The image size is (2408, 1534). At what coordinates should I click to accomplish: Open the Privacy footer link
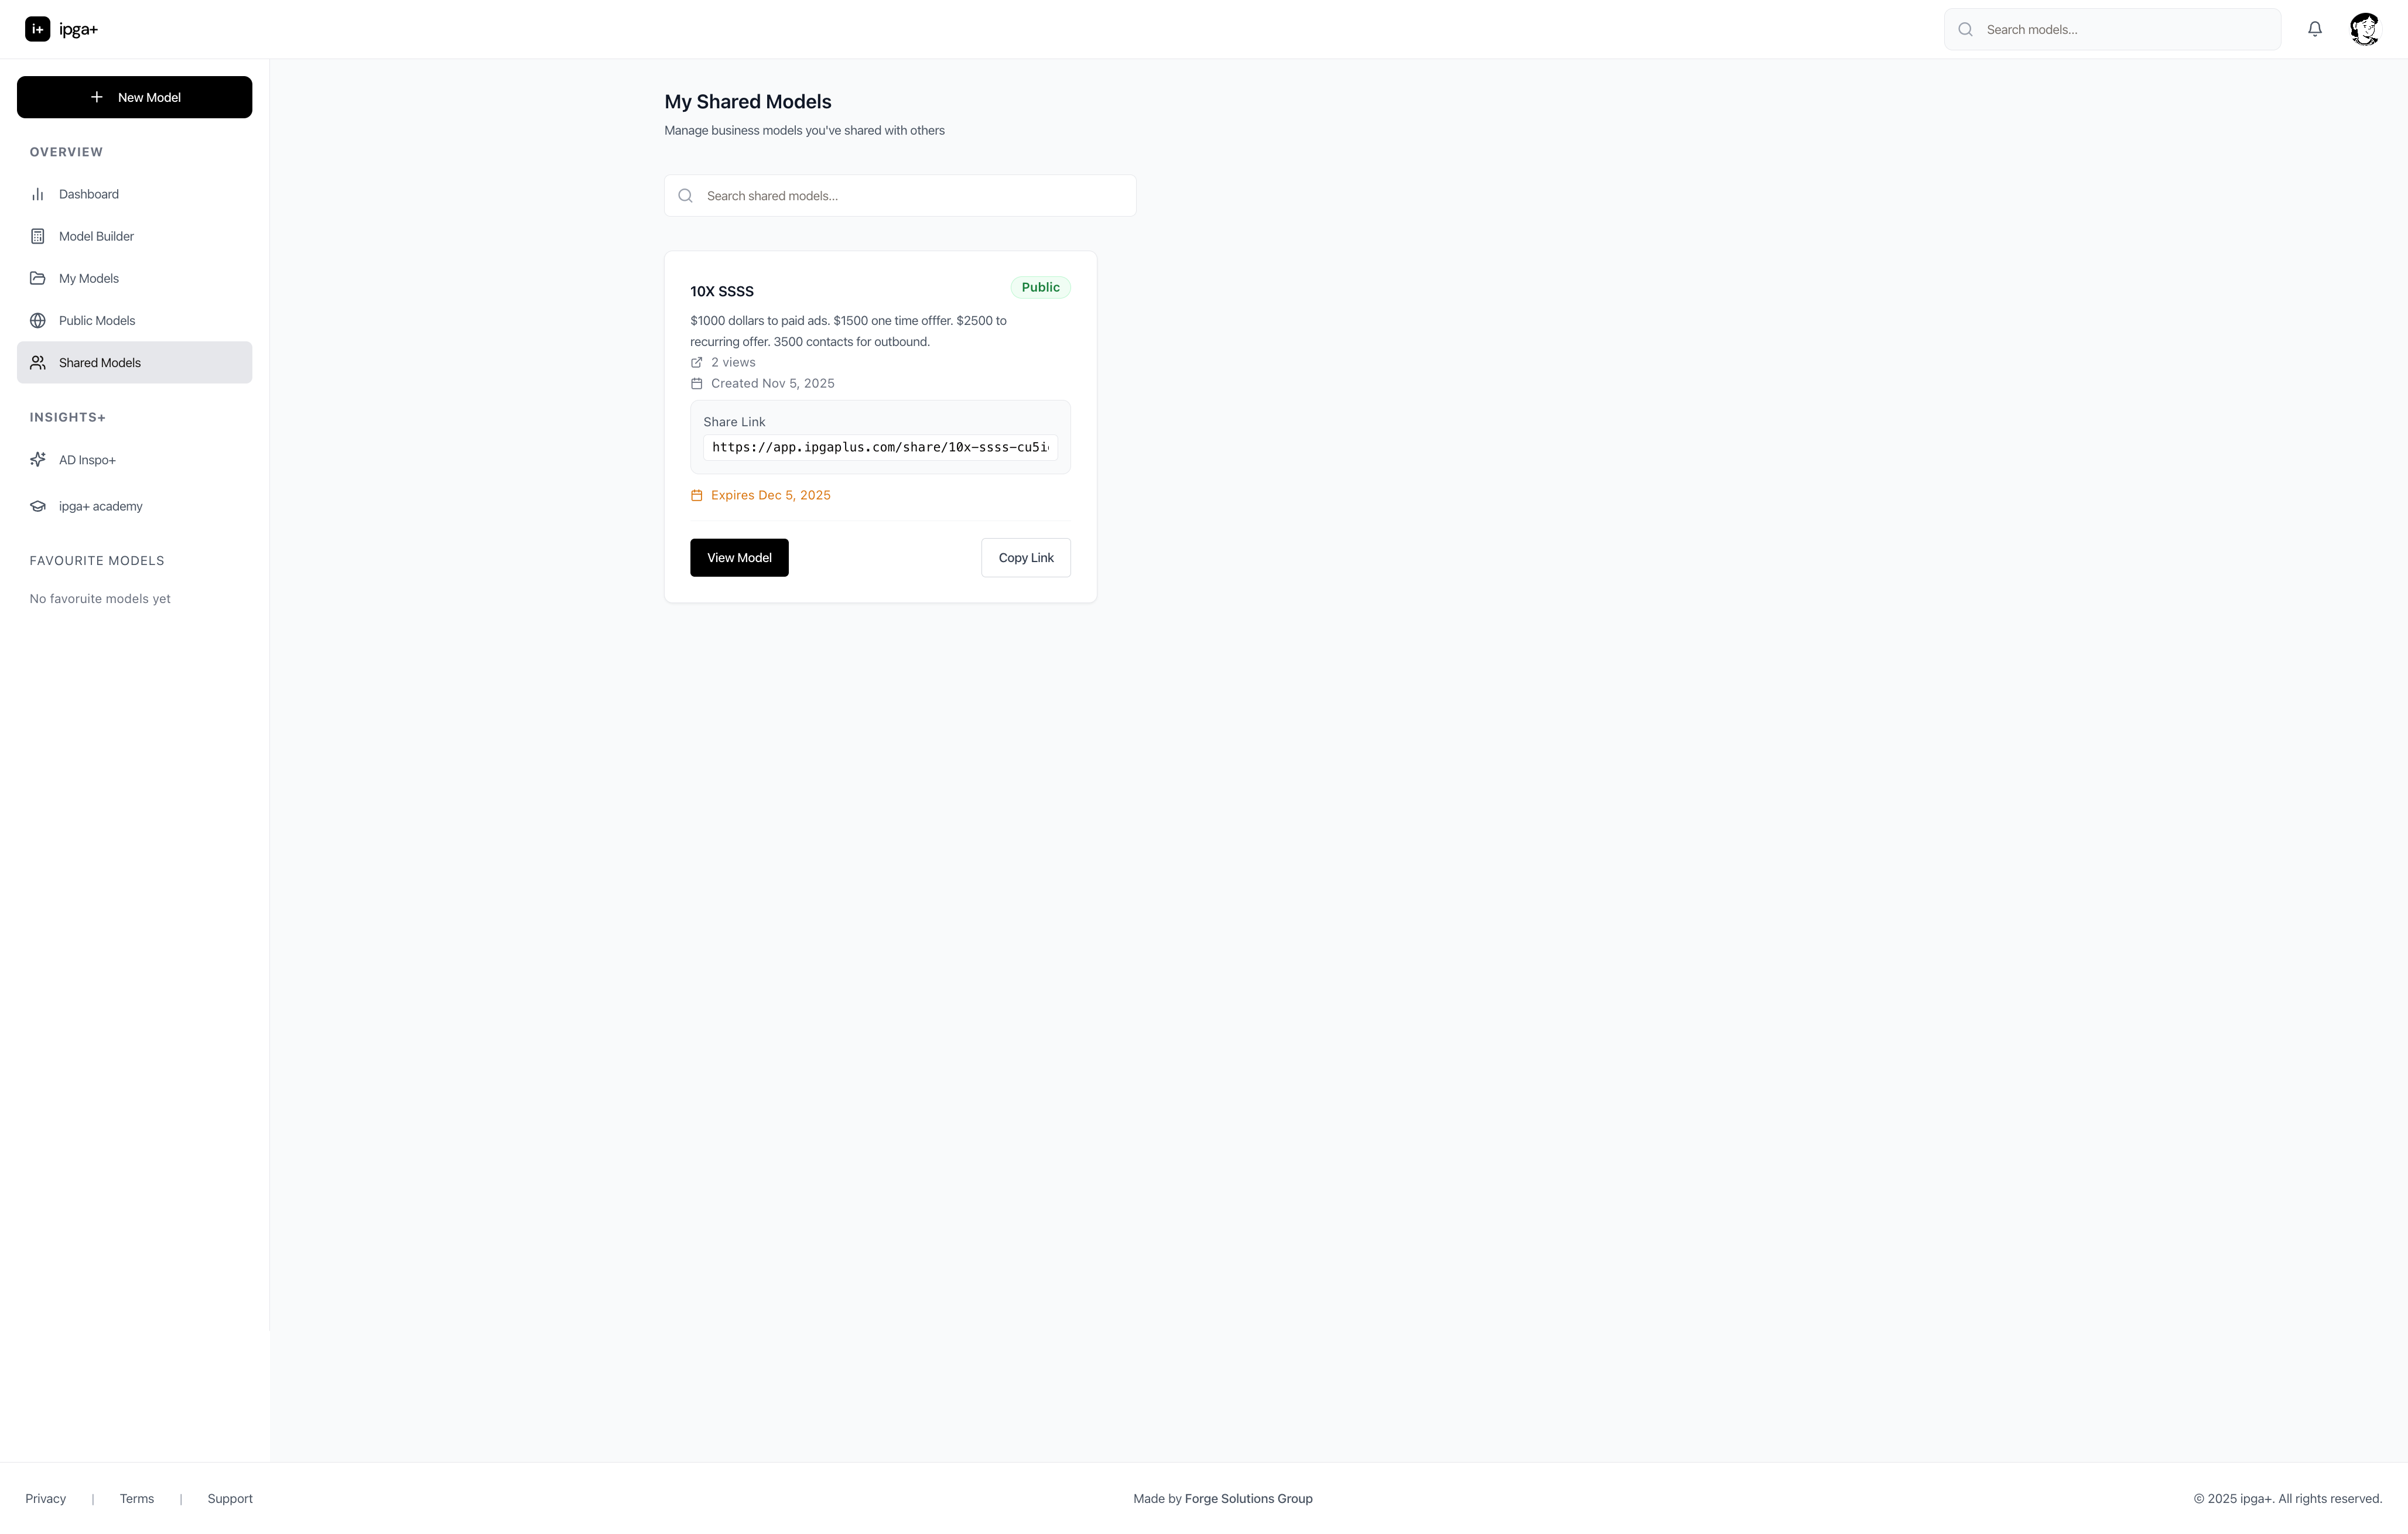46,1498
